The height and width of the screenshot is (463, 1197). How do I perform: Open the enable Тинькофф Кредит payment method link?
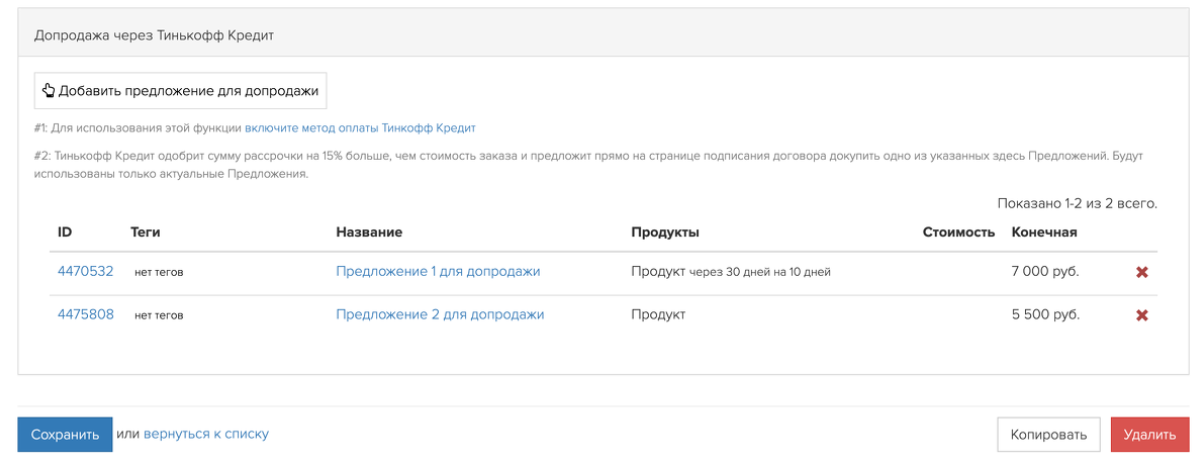click(360, 127)
